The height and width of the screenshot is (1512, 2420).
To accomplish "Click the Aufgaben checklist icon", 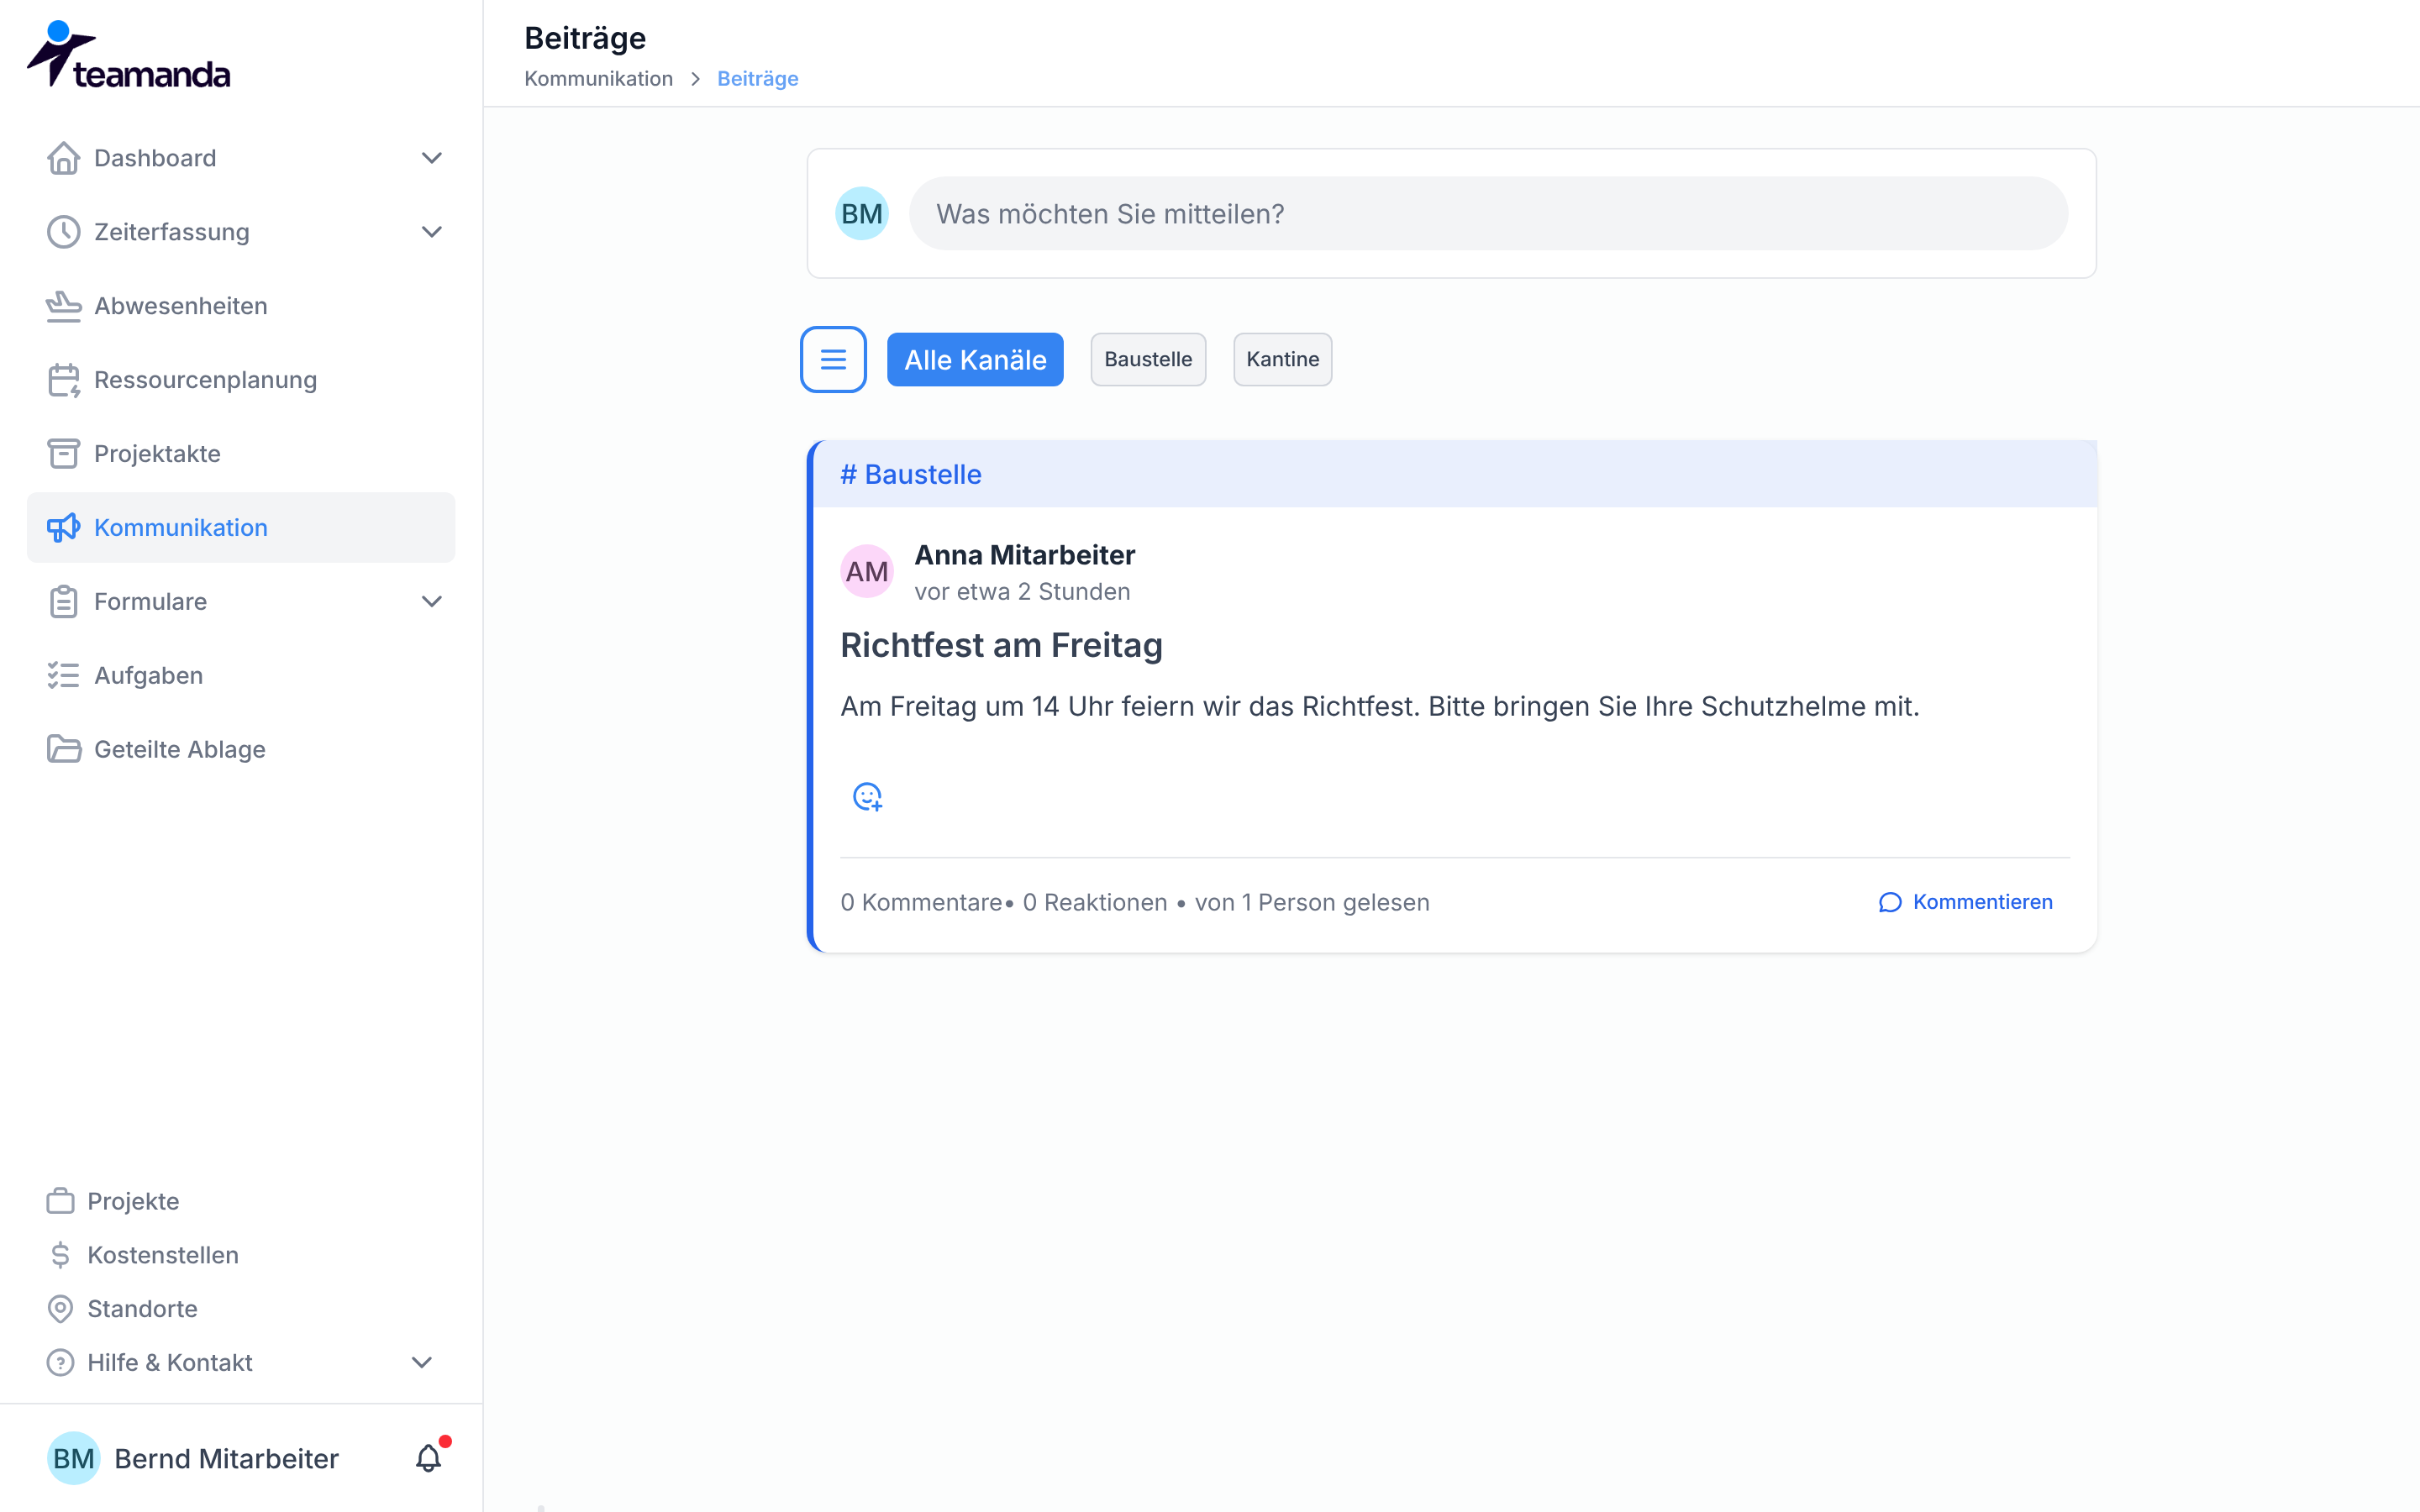I will (x=63, y=676).
